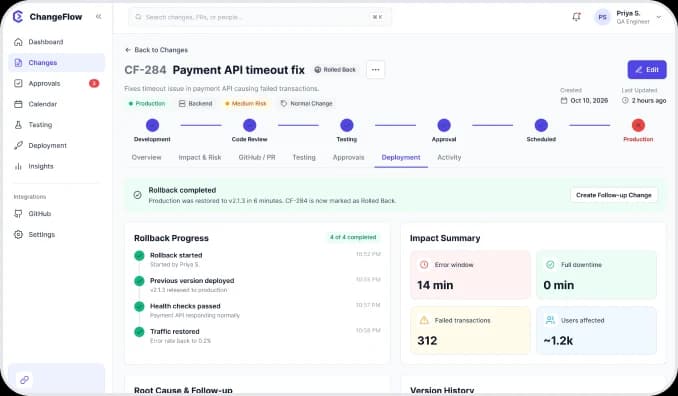Screen dimensions: 678x396
Task: Switch to the Overview tab
Action: click(147, 157)
